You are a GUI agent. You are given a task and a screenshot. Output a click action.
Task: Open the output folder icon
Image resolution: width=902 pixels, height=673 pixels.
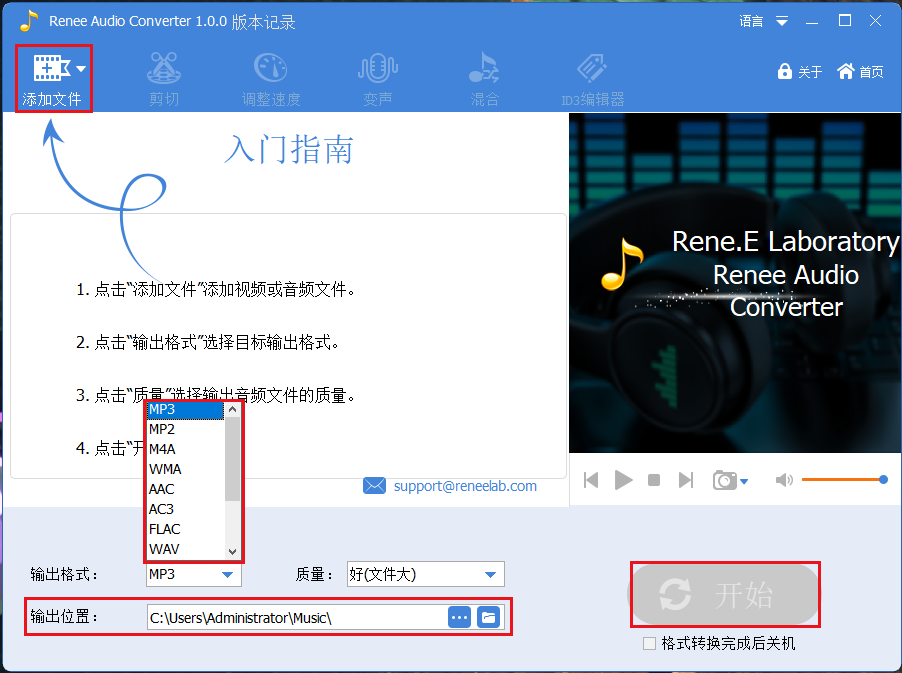tap(488, 618)
